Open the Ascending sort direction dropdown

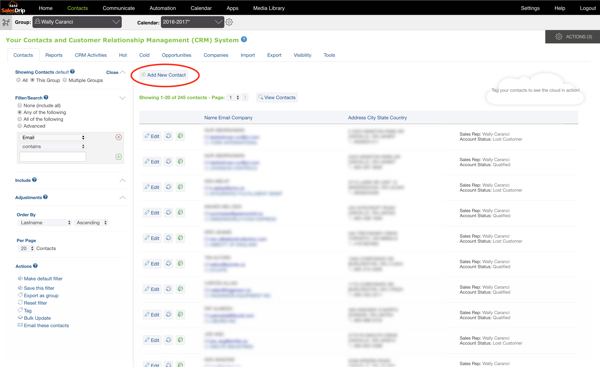91,223
